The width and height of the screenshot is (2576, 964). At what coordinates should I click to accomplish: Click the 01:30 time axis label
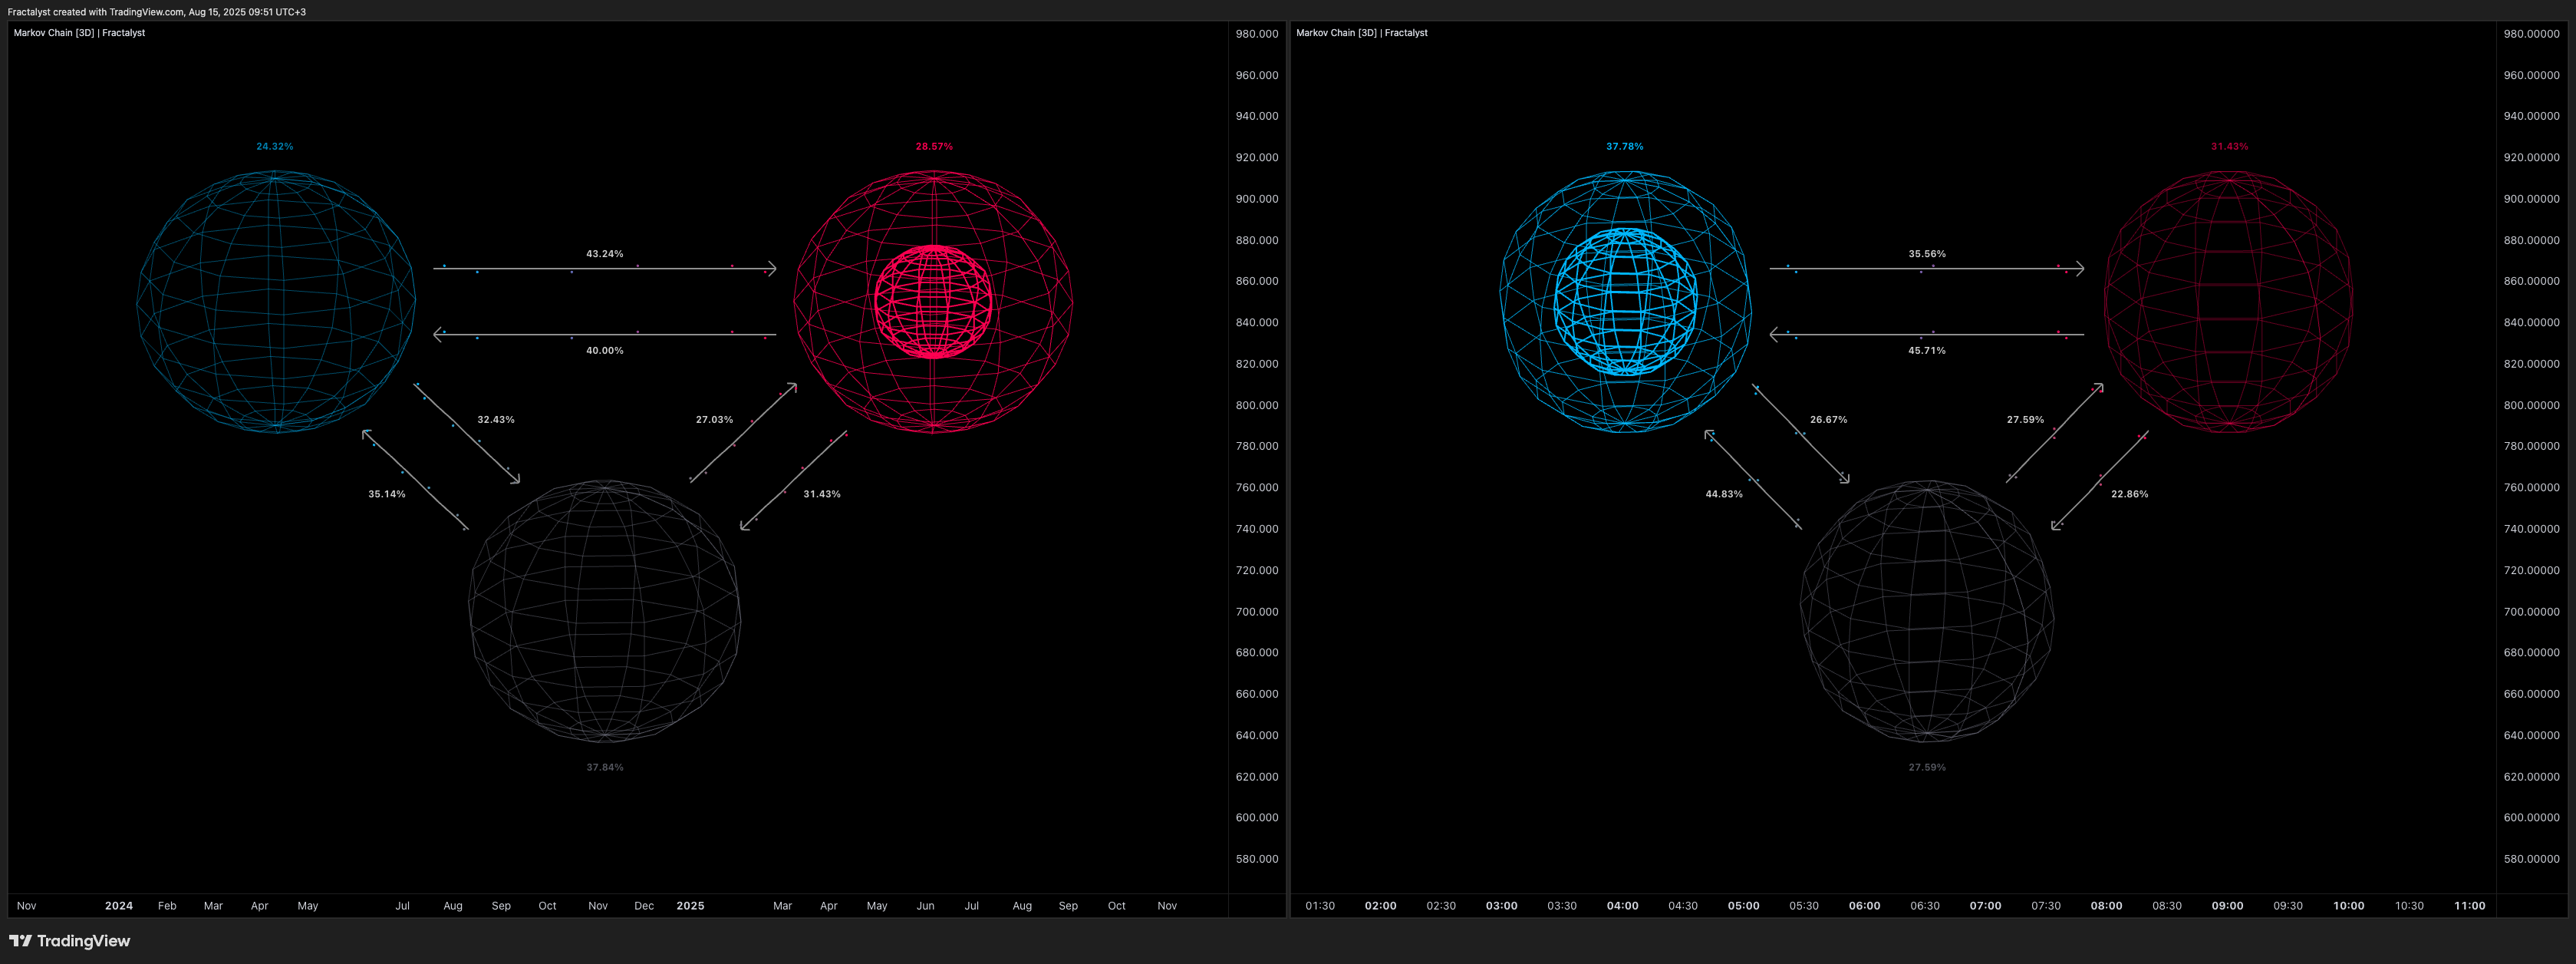coord(1320,906)
